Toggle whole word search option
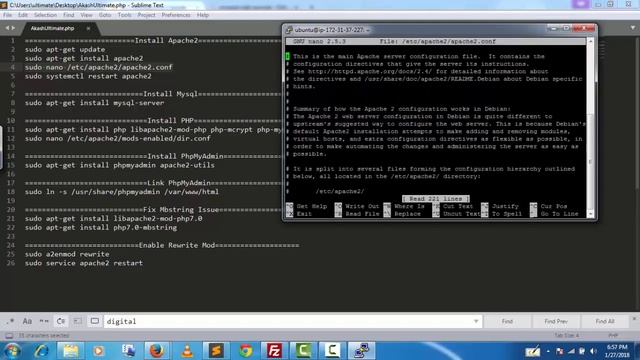Viewport: 640px width, 360px height. (44, 321)
